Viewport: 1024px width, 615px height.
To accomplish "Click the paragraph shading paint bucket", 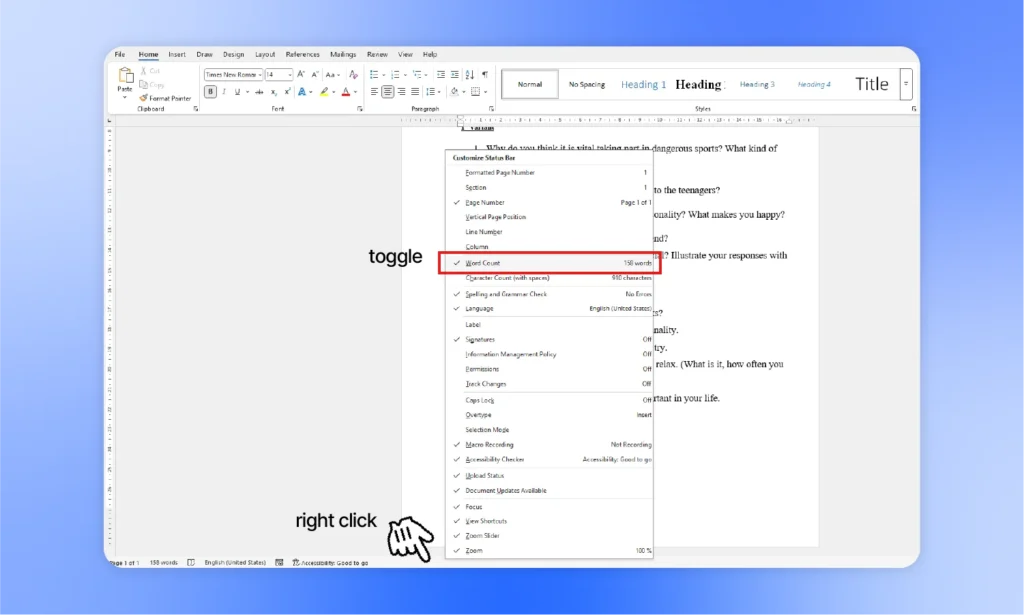I will (455, 92).
